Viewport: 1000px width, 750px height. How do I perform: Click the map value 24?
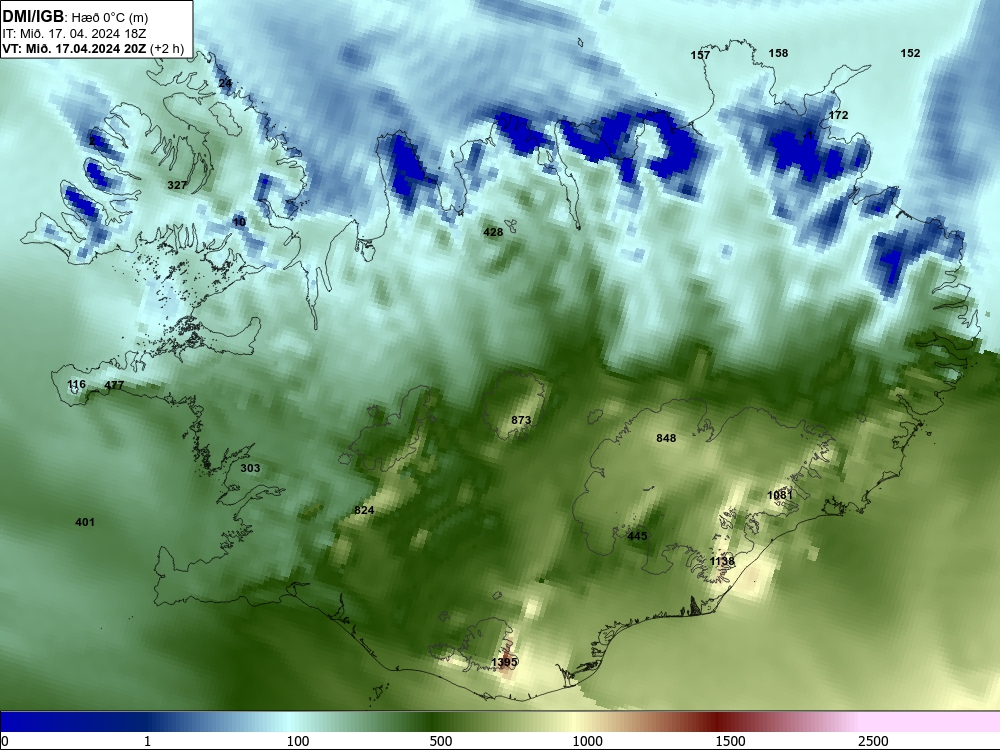225,83
